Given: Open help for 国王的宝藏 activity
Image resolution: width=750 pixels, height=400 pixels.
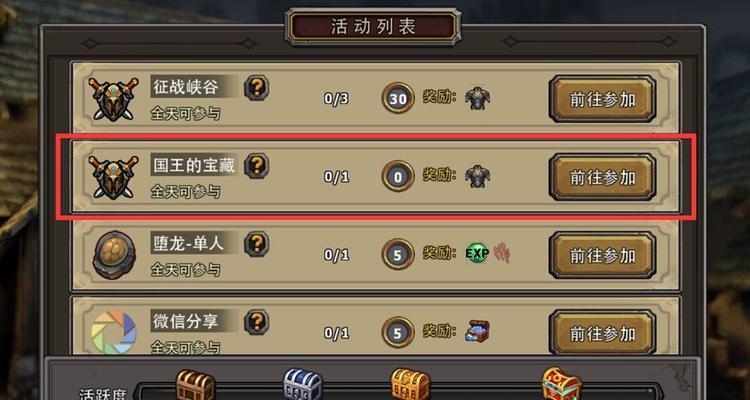Looking at the screenshot, I should [x=257, y=166].
